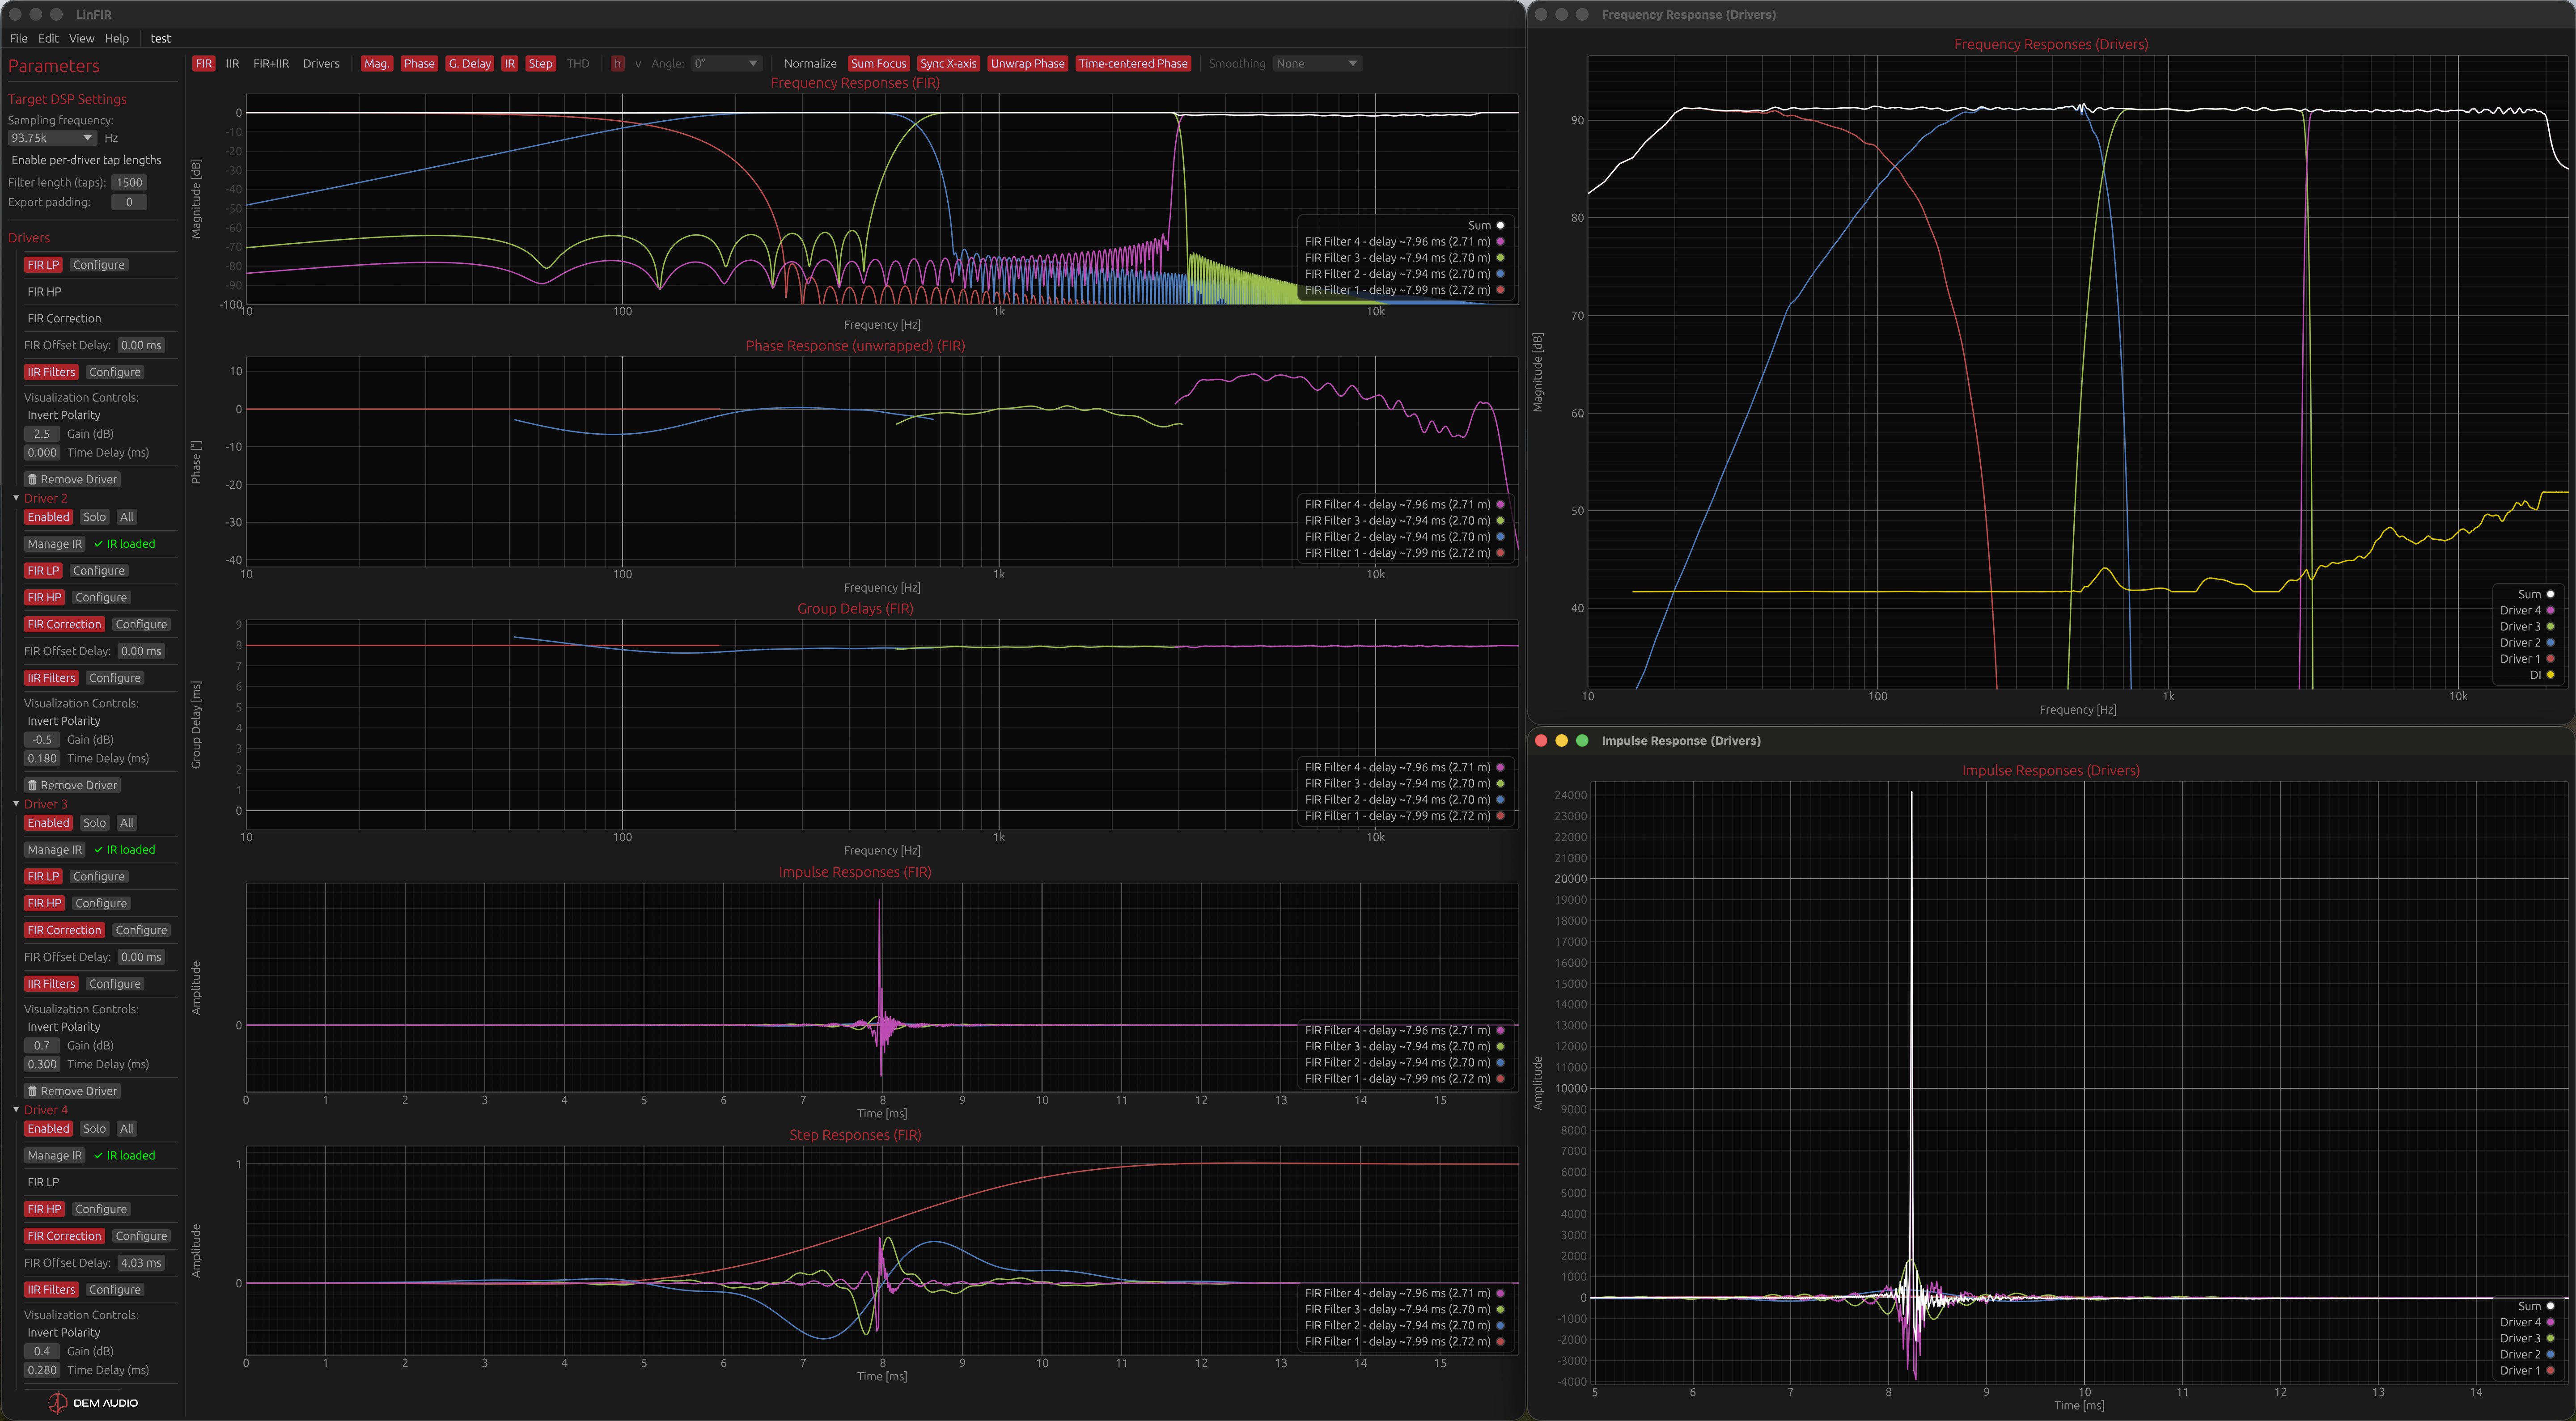The width and height of the screenshot is (2576, 1421).
Task: Click FIR Filter 1 legend dot in Step Responses
Action: [1500, 1341]
